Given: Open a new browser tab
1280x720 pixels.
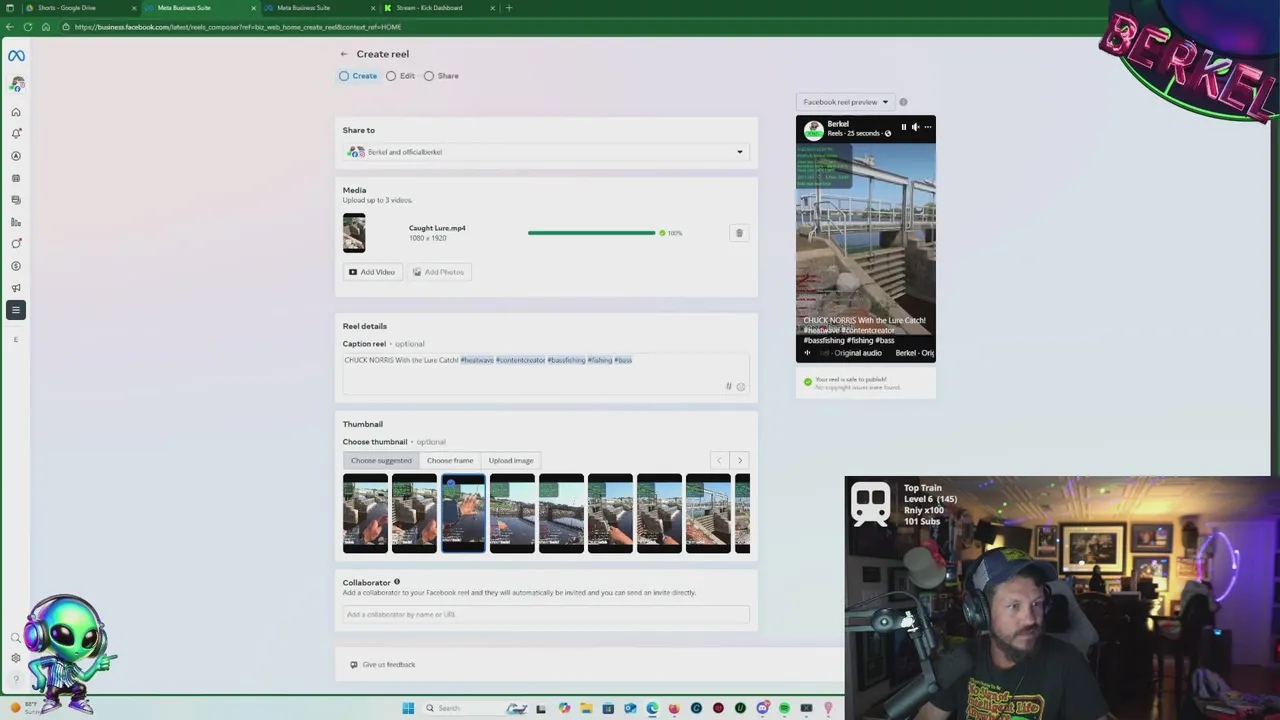Looking at the screenshot, I should [509, 8].
